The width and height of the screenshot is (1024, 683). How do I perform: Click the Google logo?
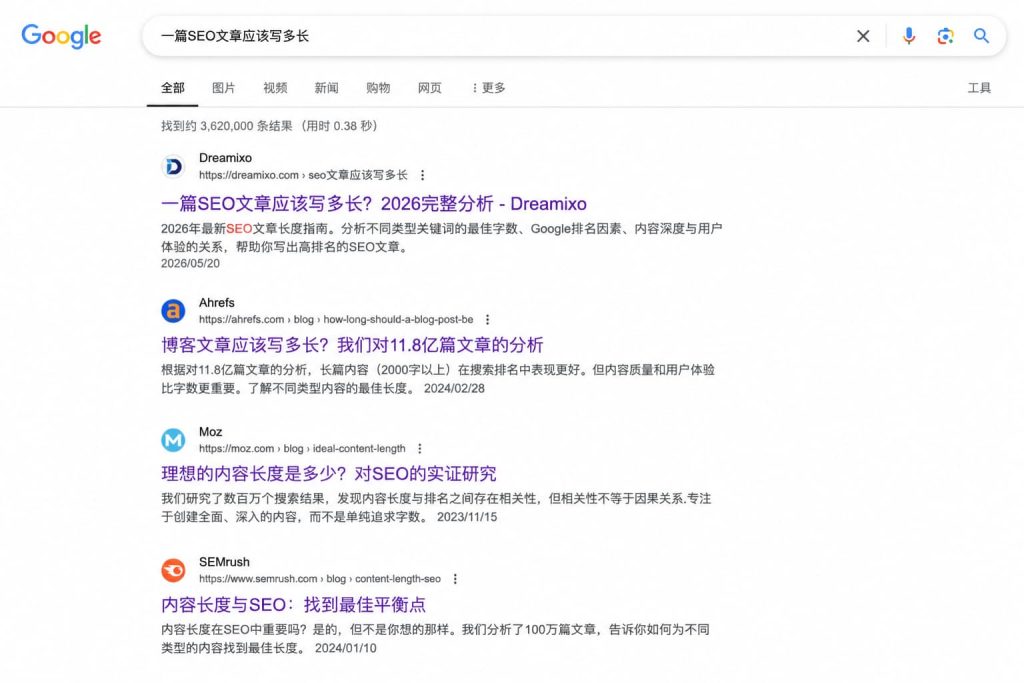[x=61, y=36]
